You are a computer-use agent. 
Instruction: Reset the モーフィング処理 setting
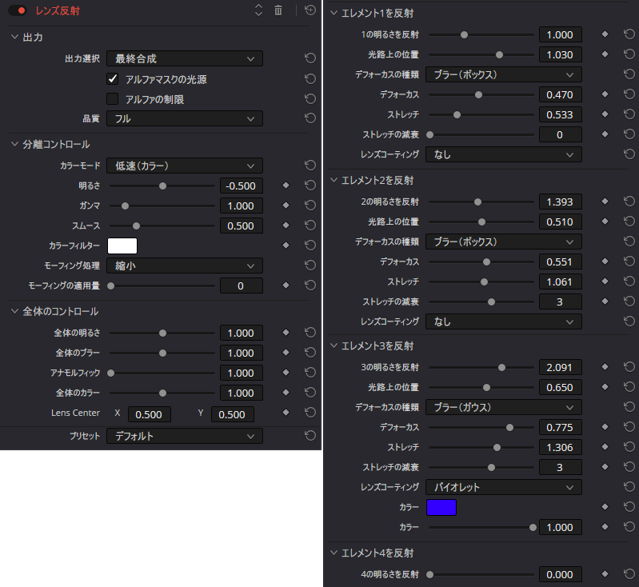tap(310, 265)
